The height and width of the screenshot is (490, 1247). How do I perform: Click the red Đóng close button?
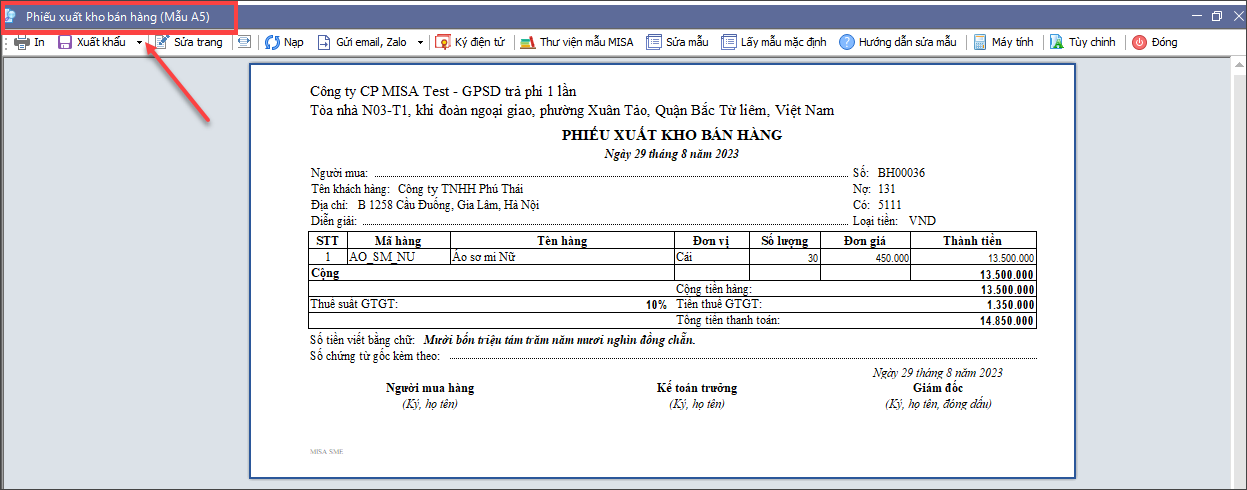click(1138, 43)
